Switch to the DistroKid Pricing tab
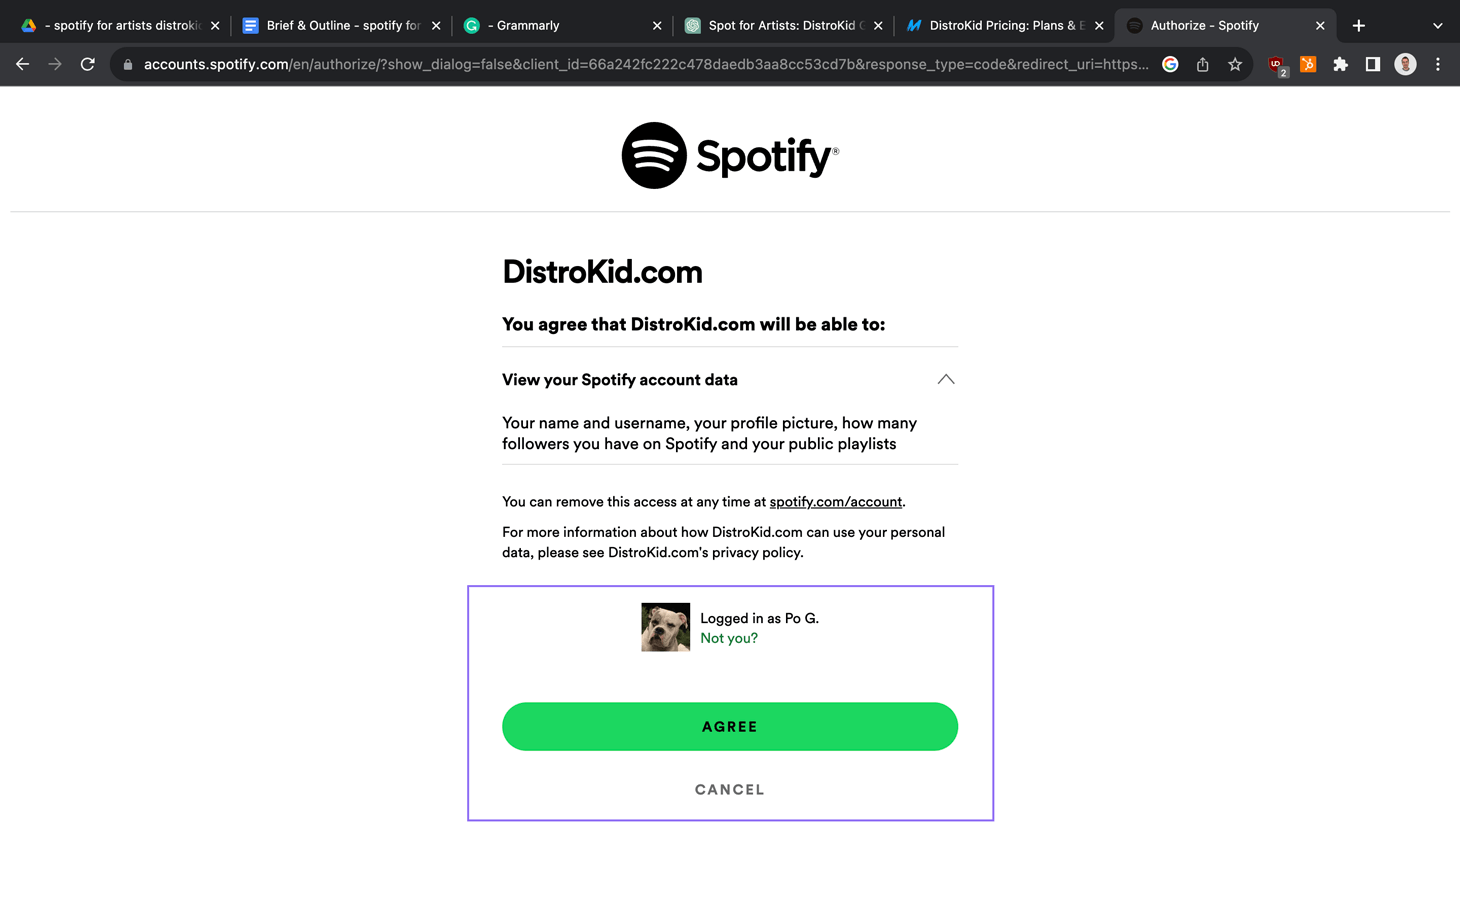 tap(1000, 25)
